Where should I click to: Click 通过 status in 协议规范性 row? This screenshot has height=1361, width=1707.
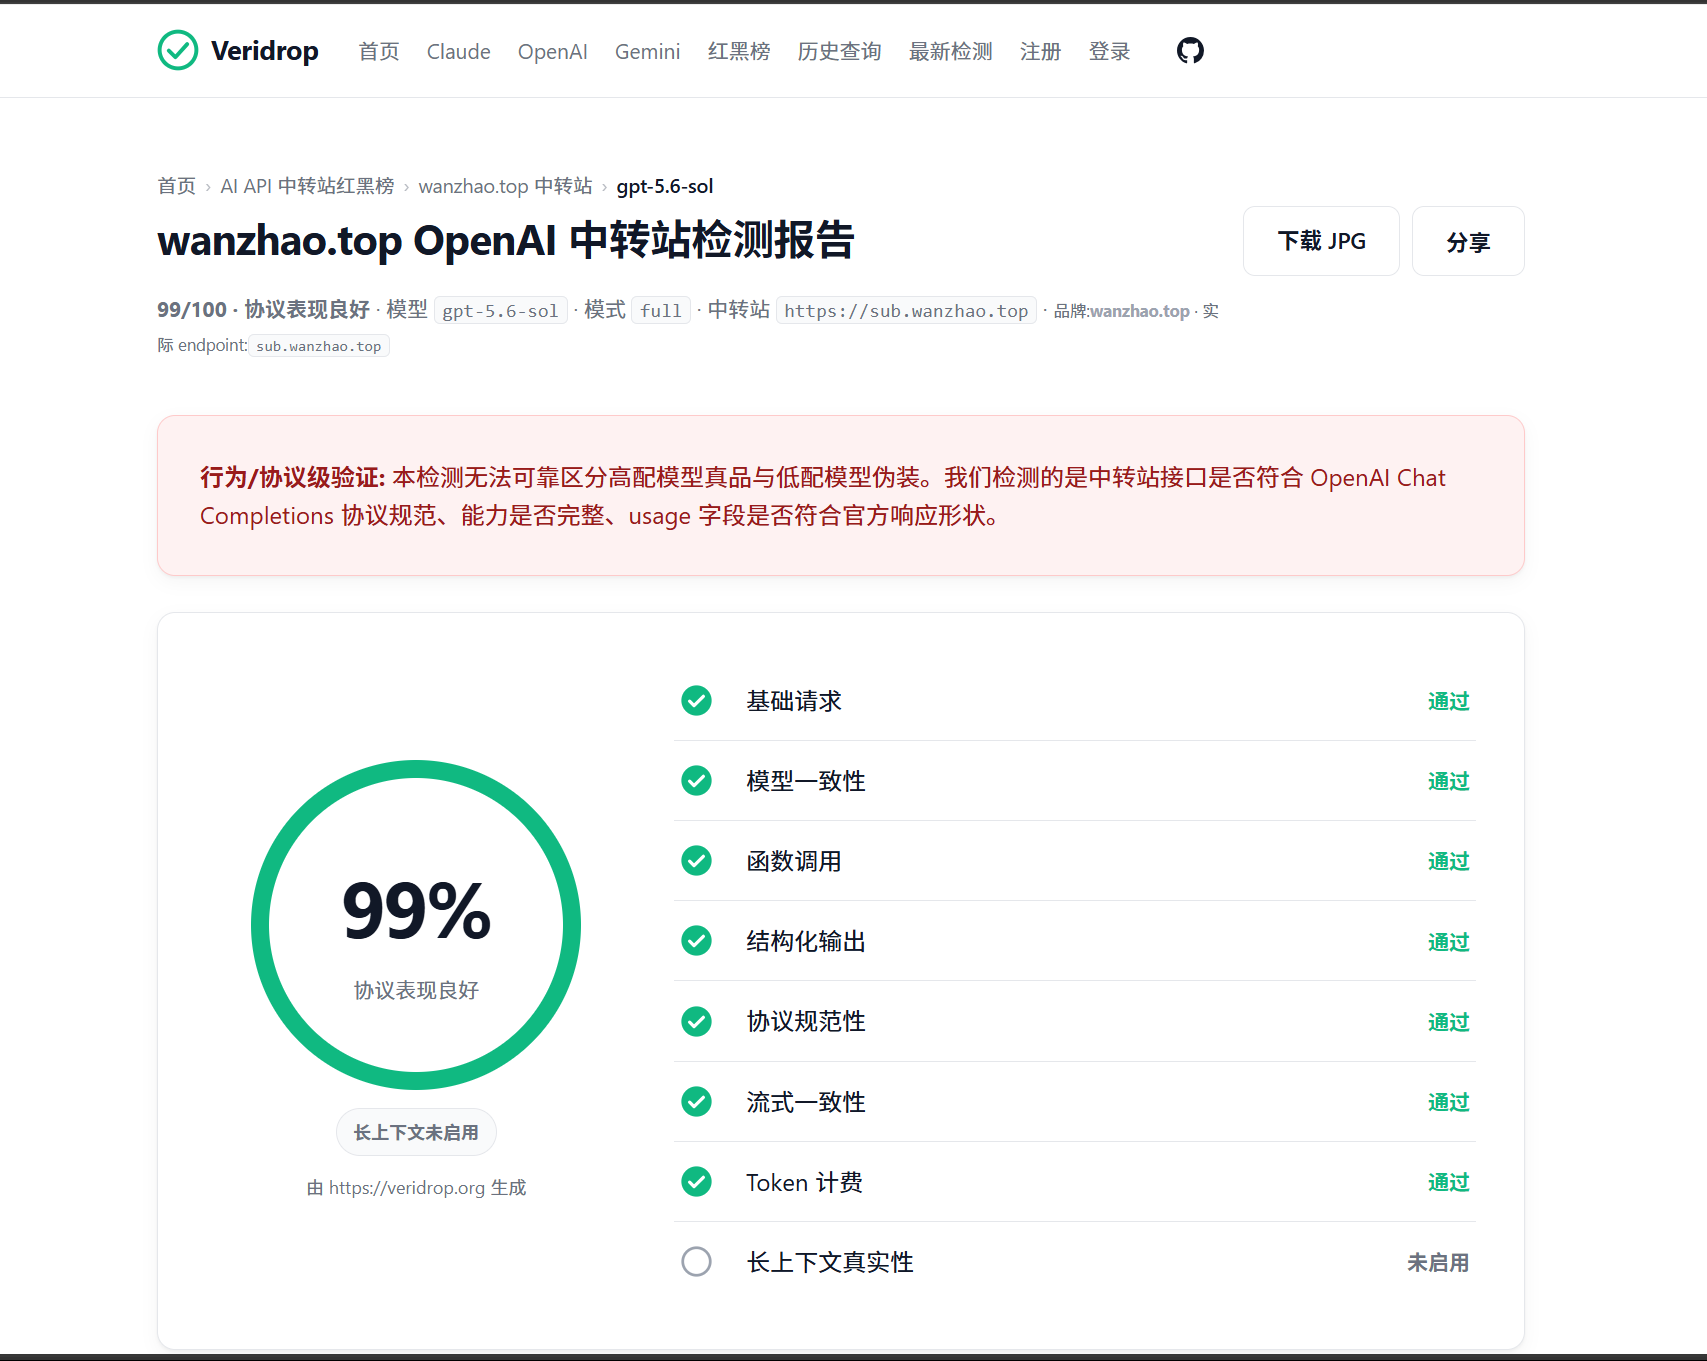tap(1448, 1022)
